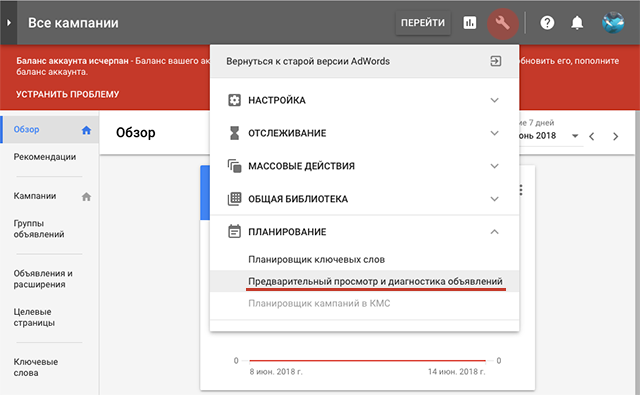Screen dimensions: 640x395
Task: Click the home icon next to Кампании
Action: coord(86,197)
